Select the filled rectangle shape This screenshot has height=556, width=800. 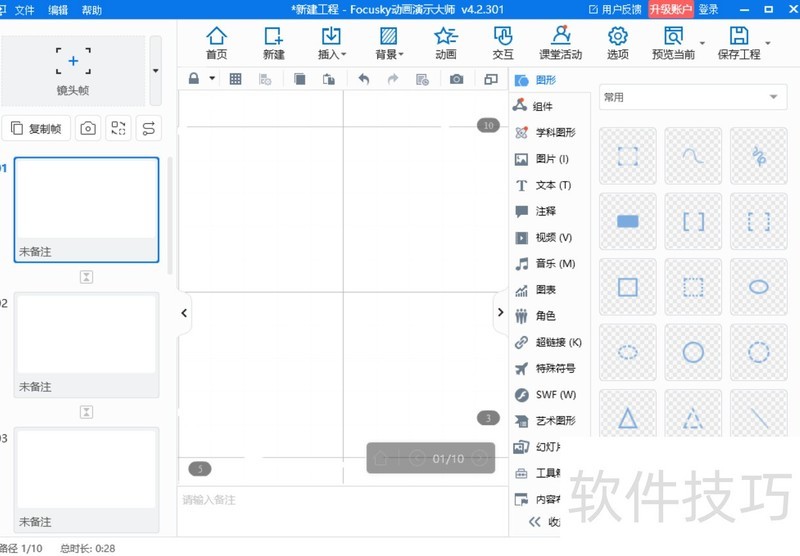point(627,221)
